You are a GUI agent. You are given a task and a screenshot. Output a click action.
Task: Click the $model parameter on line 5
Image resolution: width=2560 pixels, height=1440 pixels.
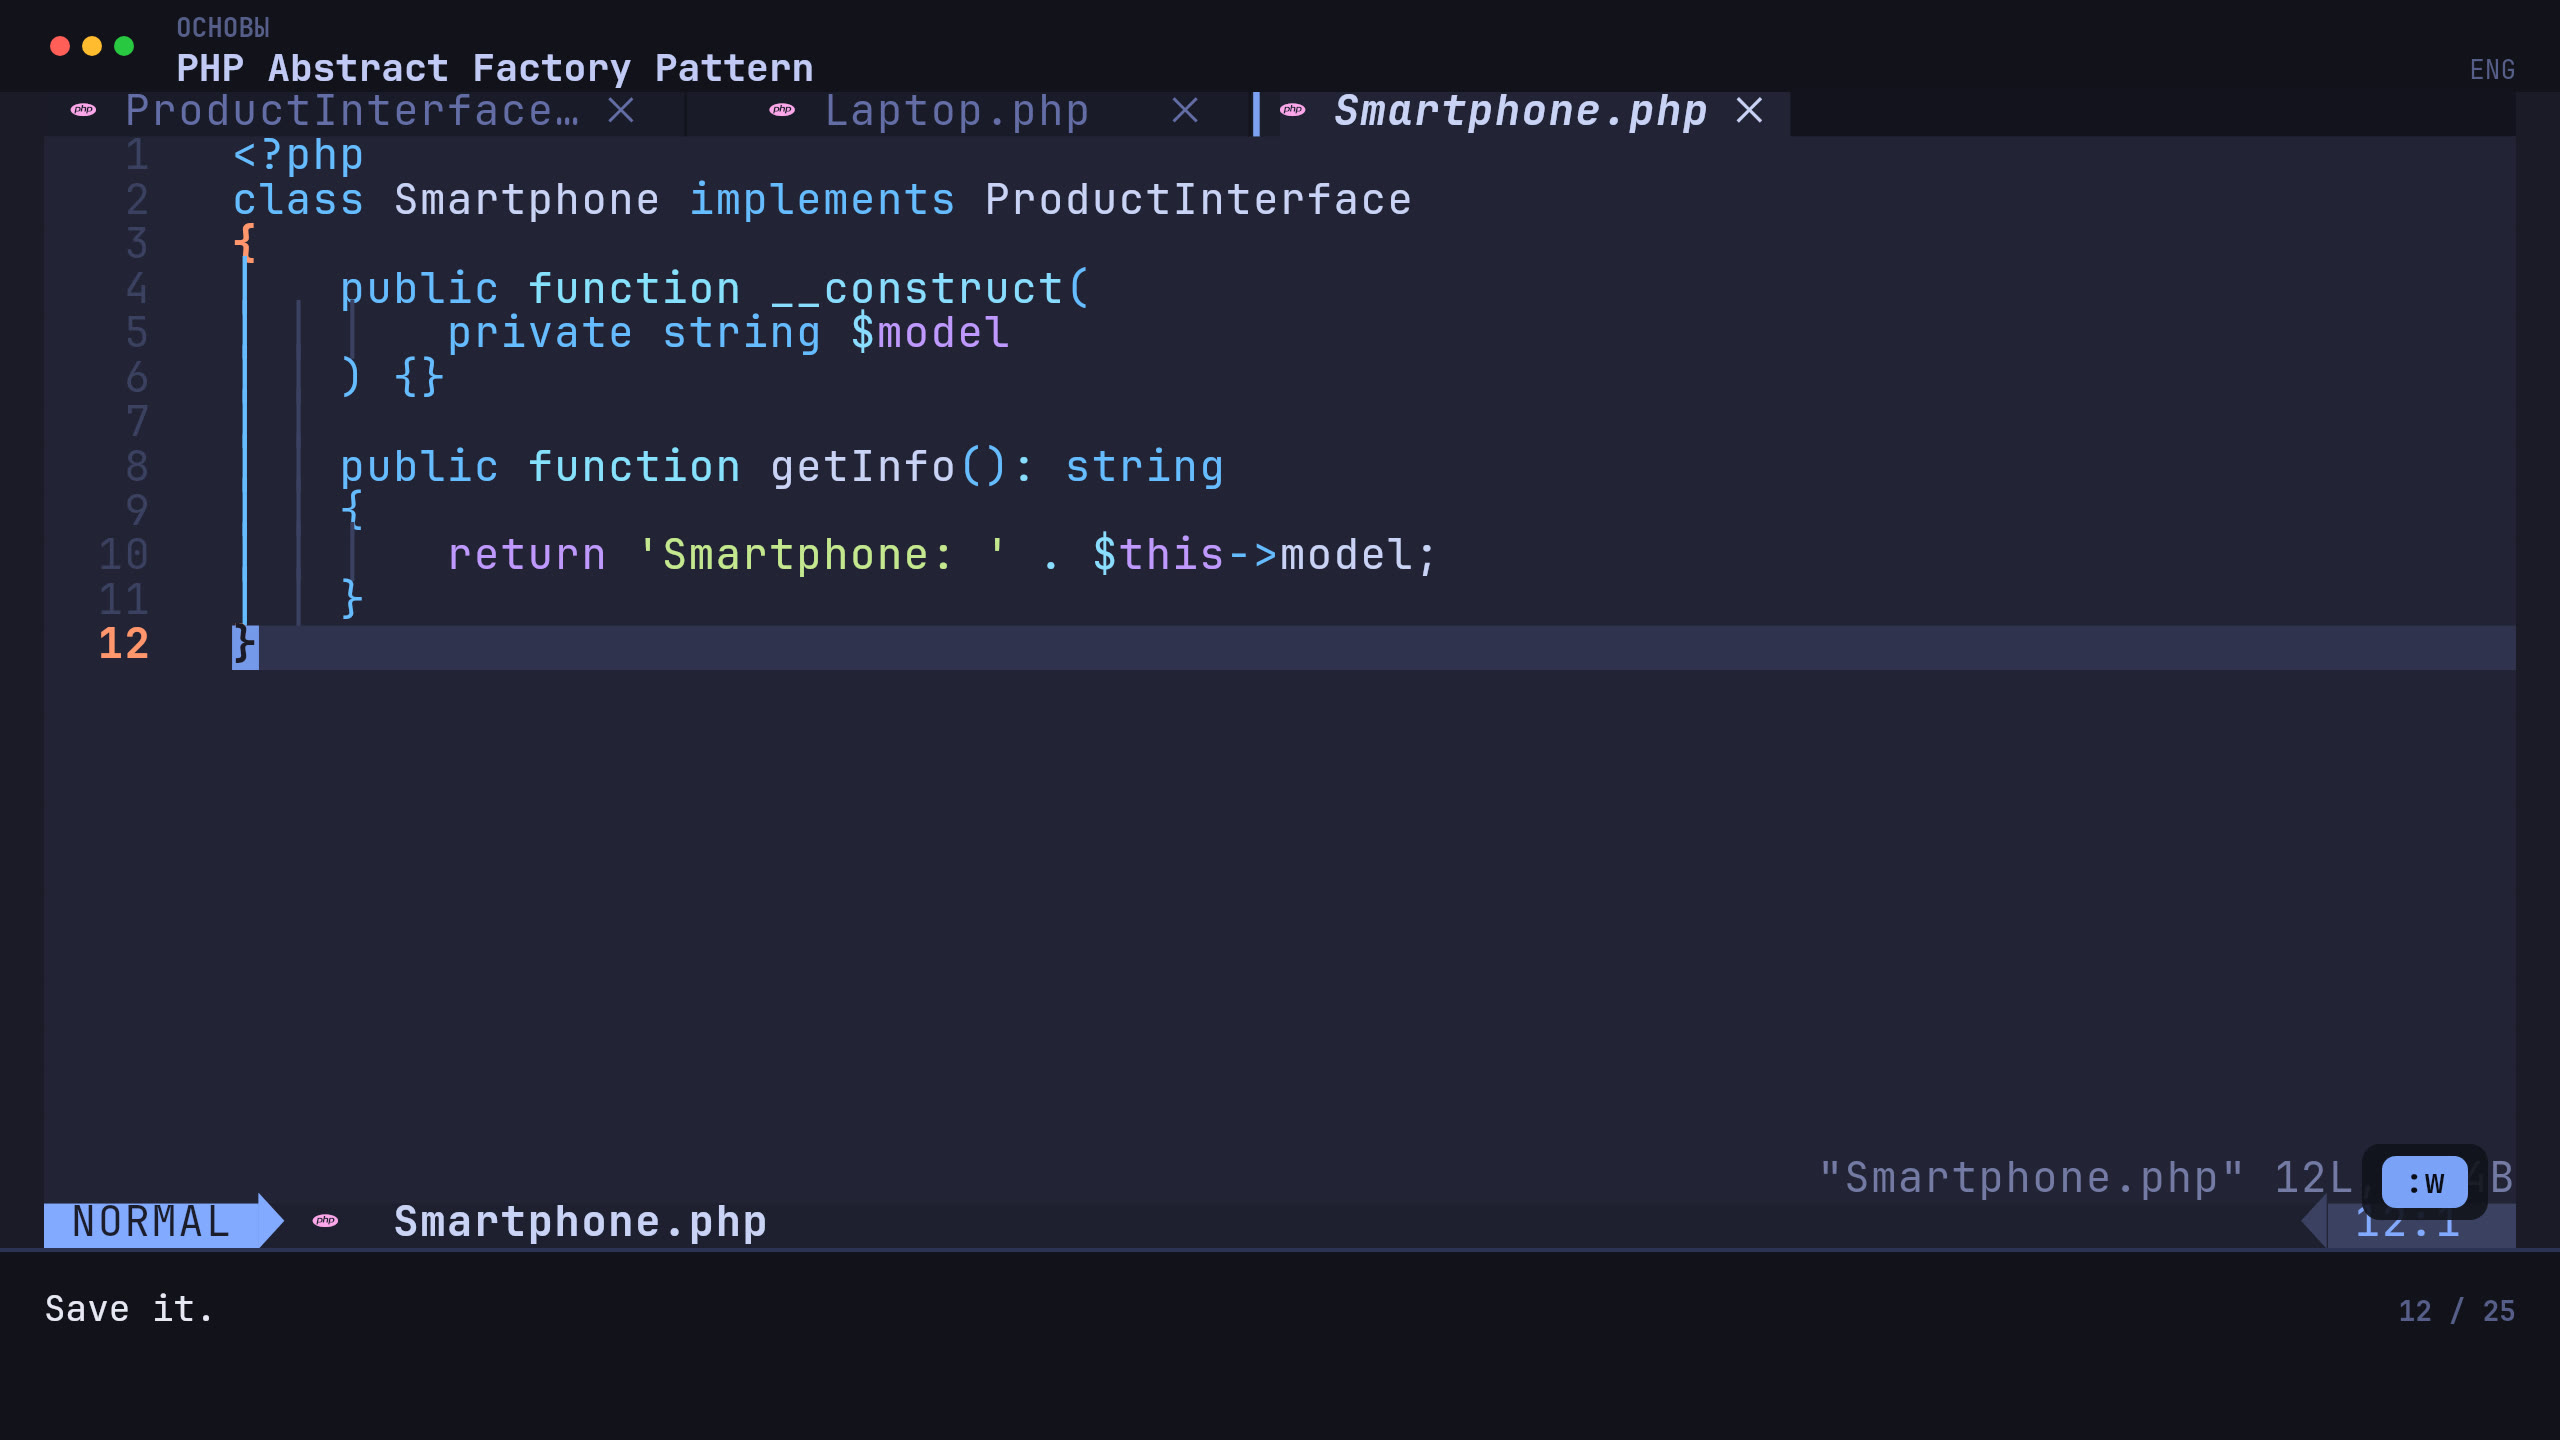point(930,333)
